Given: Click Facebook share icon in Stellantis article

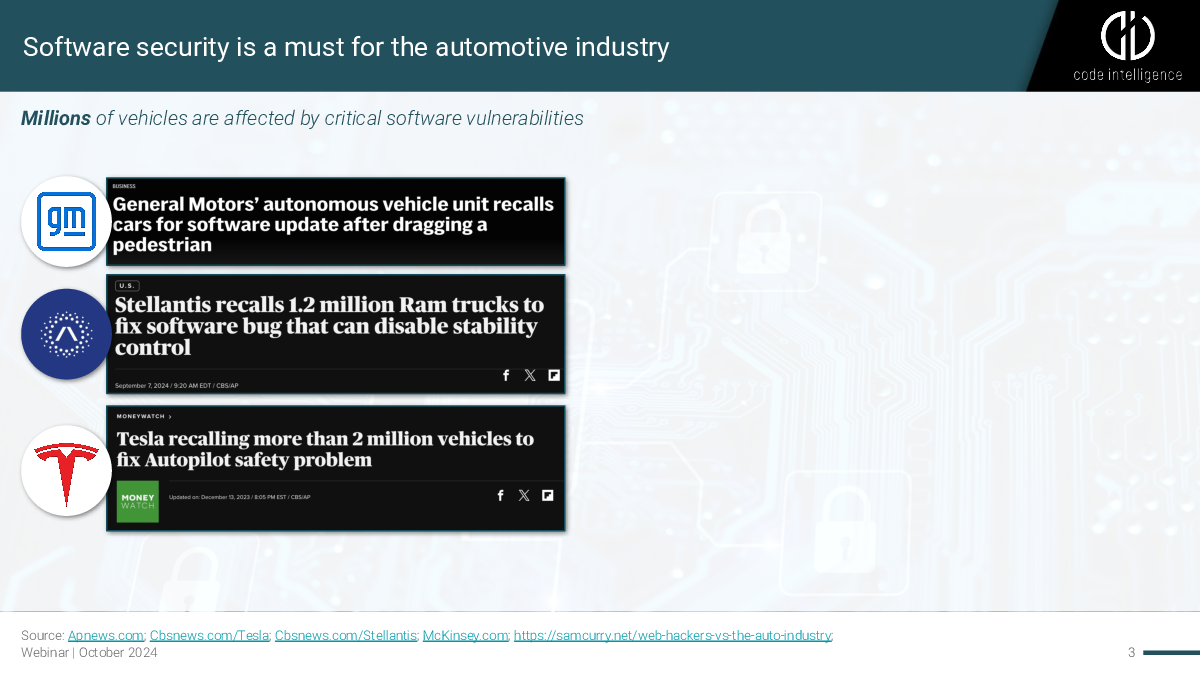Looking at the screenshot, I should coord(506,375).
